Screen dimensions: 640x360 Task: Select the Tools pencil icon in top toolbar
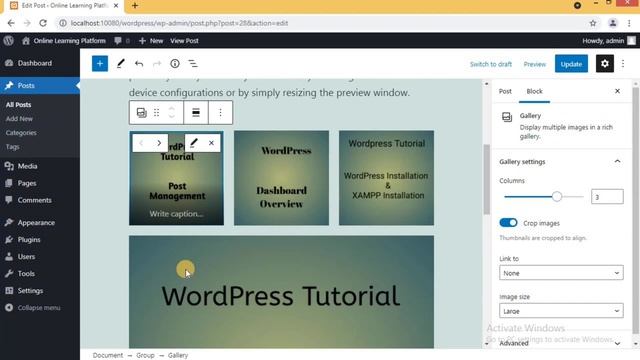click(120, 64)
